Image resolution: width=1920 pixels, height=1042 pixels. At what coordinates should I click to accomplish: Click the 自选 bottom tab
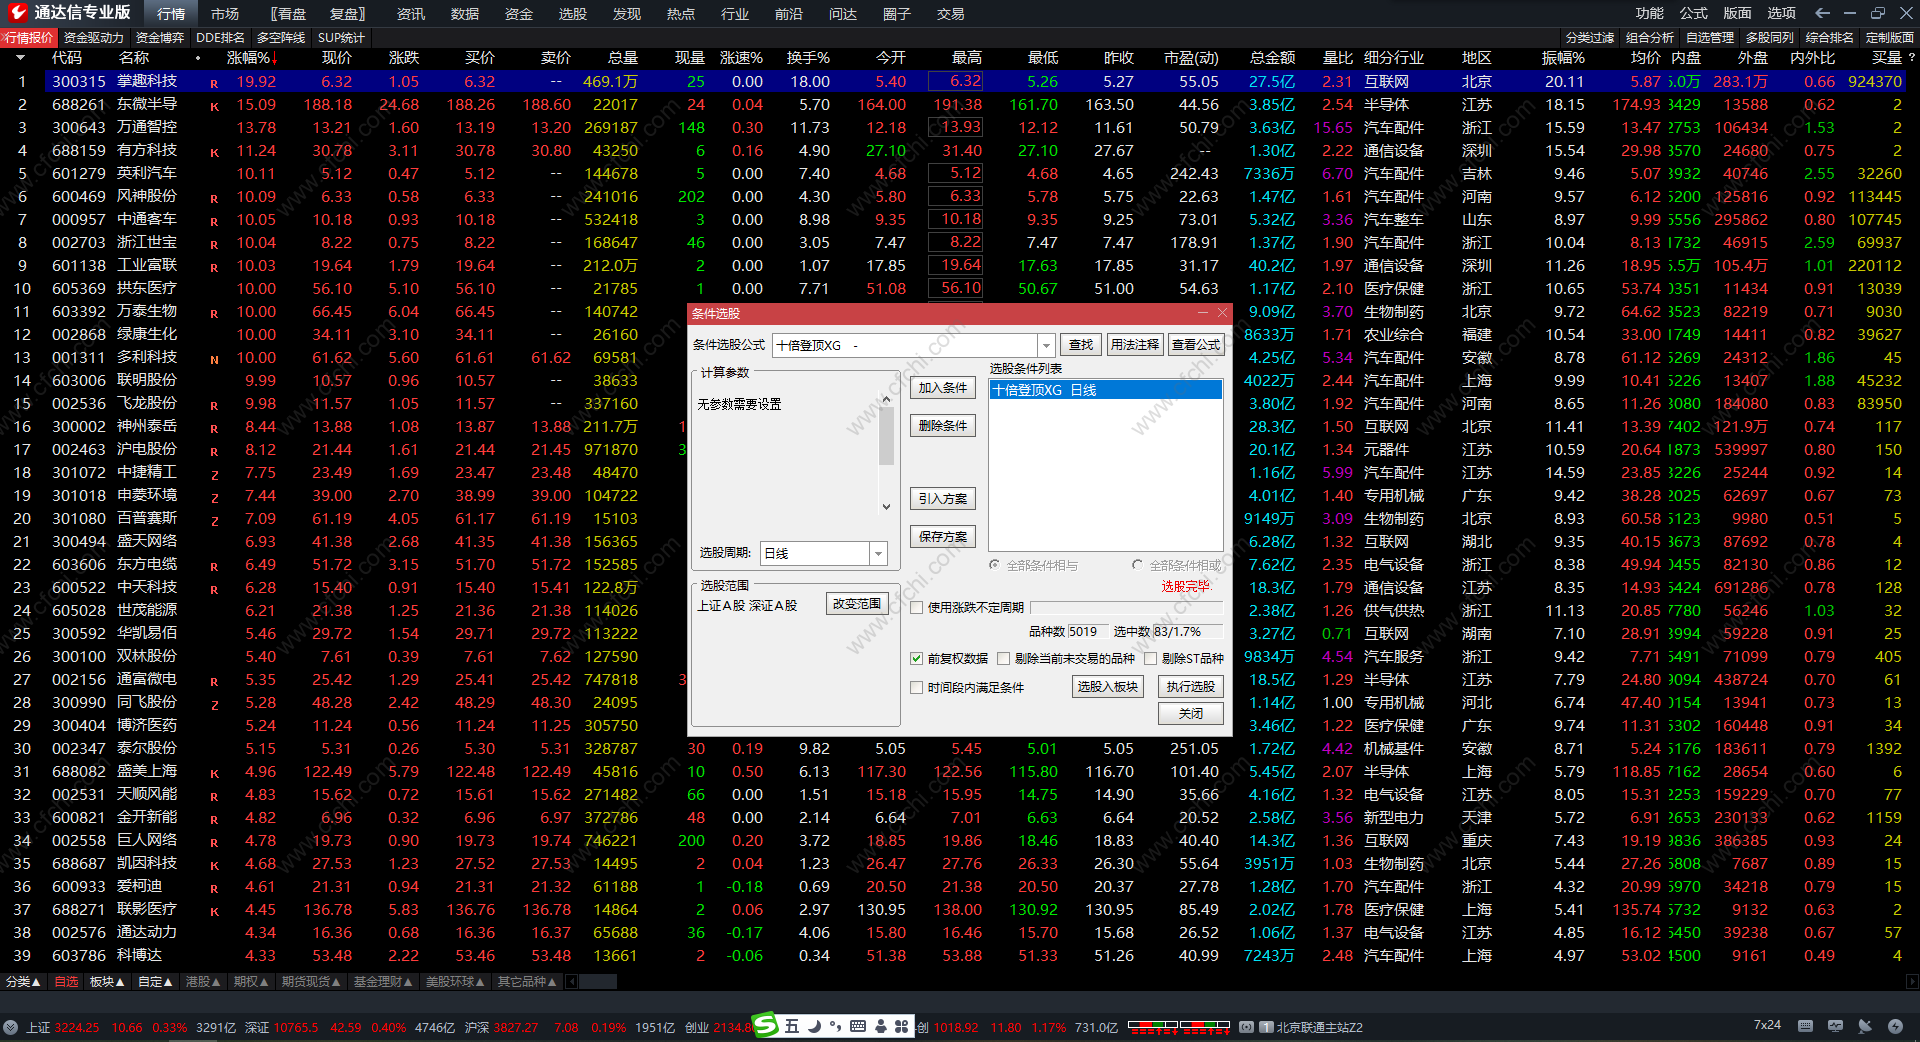click(66, 982)
